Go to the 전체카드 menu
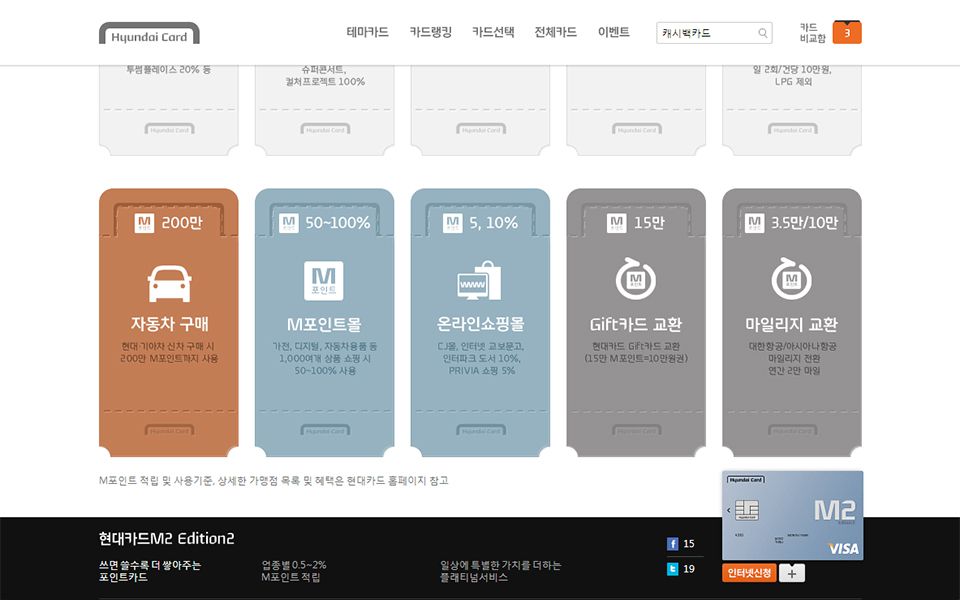 tap(555, 32)
